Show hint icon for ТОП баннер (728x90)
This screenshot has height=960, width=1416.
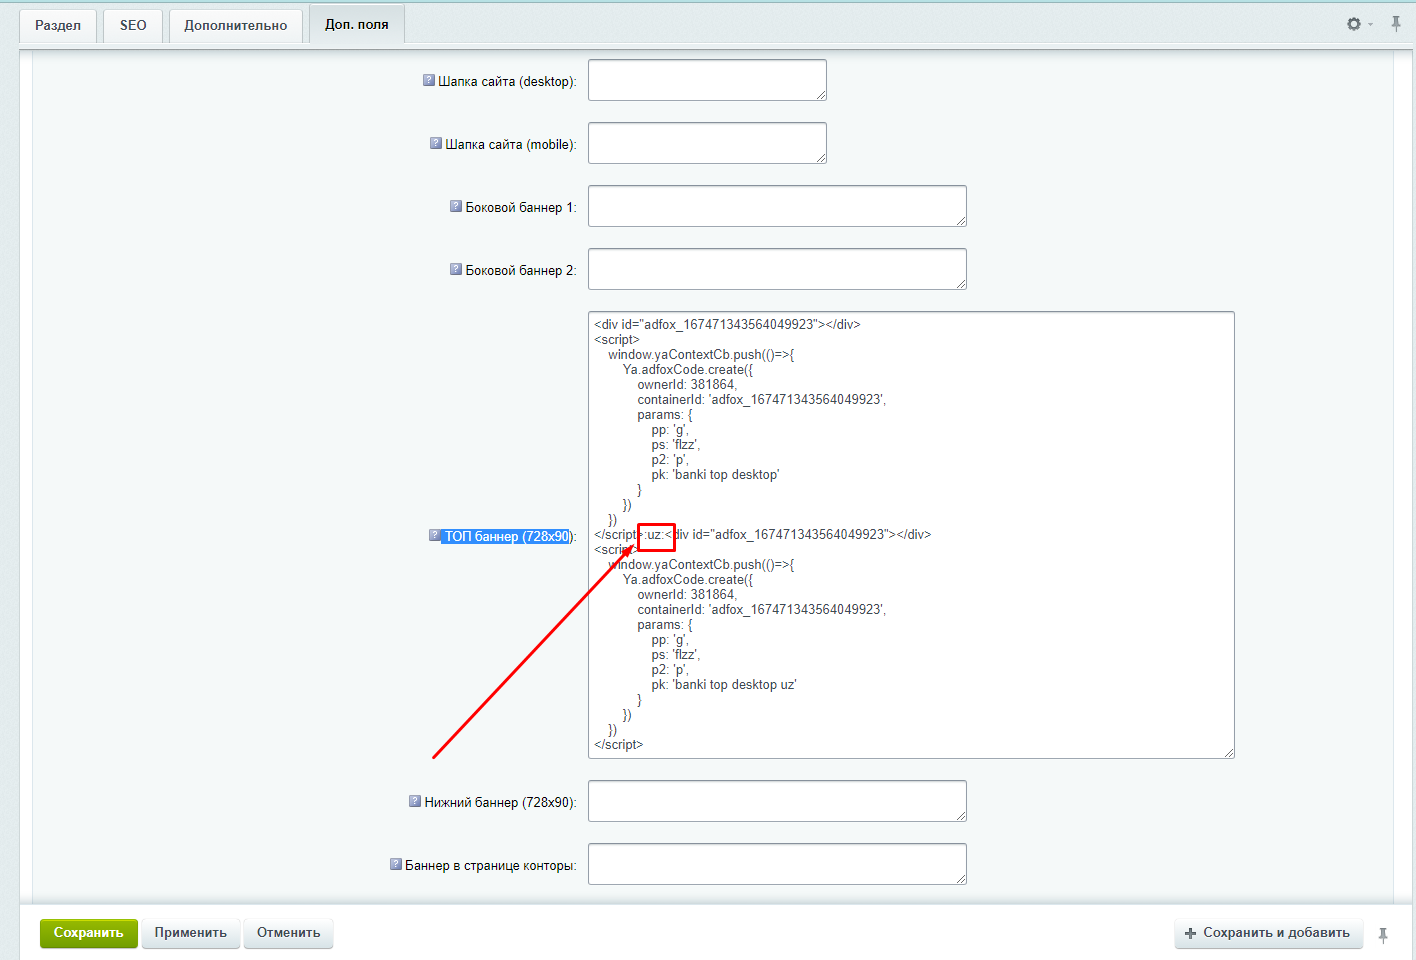click(435, 535)
